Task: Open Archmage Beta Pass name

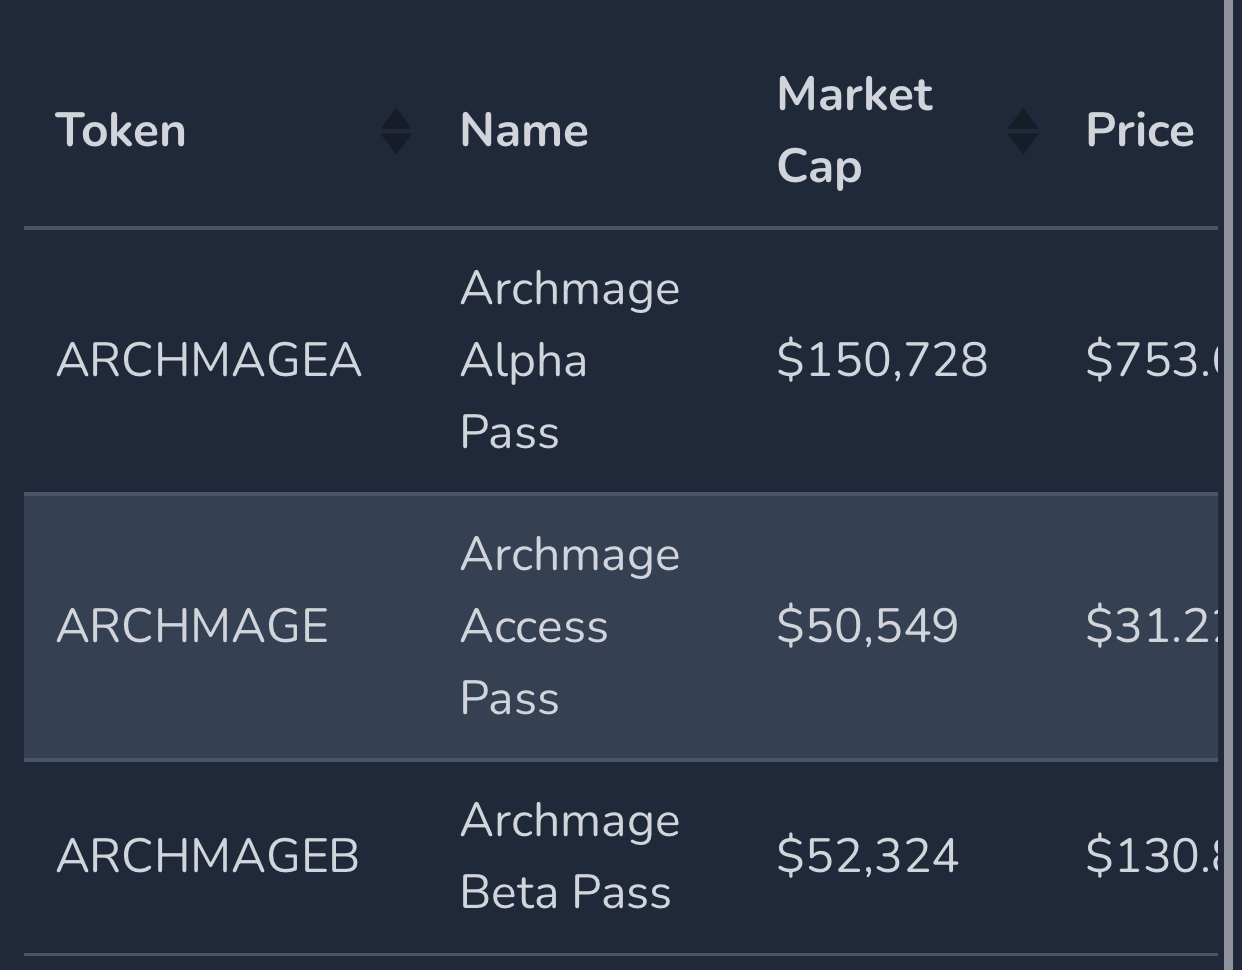Action: [x=570, y=856]
